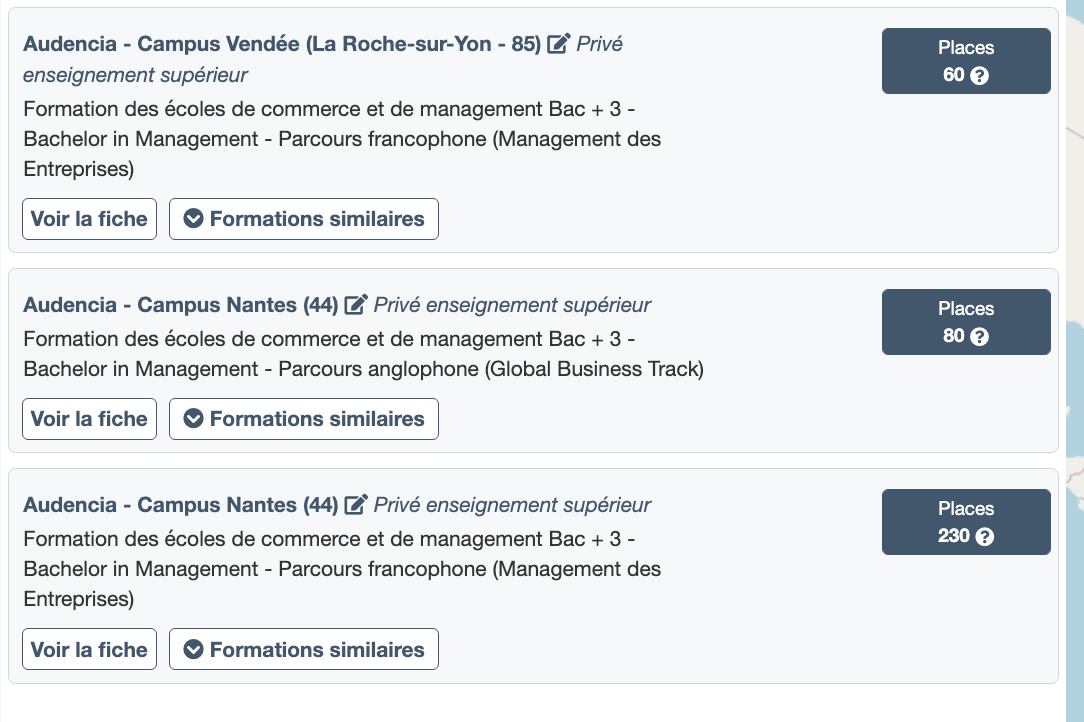Image resolution: width=1084 pixels, height=722 pixels.
Task: Click Audencia Campus Nantes title with 80 places
Action: [x=180, y=304]
